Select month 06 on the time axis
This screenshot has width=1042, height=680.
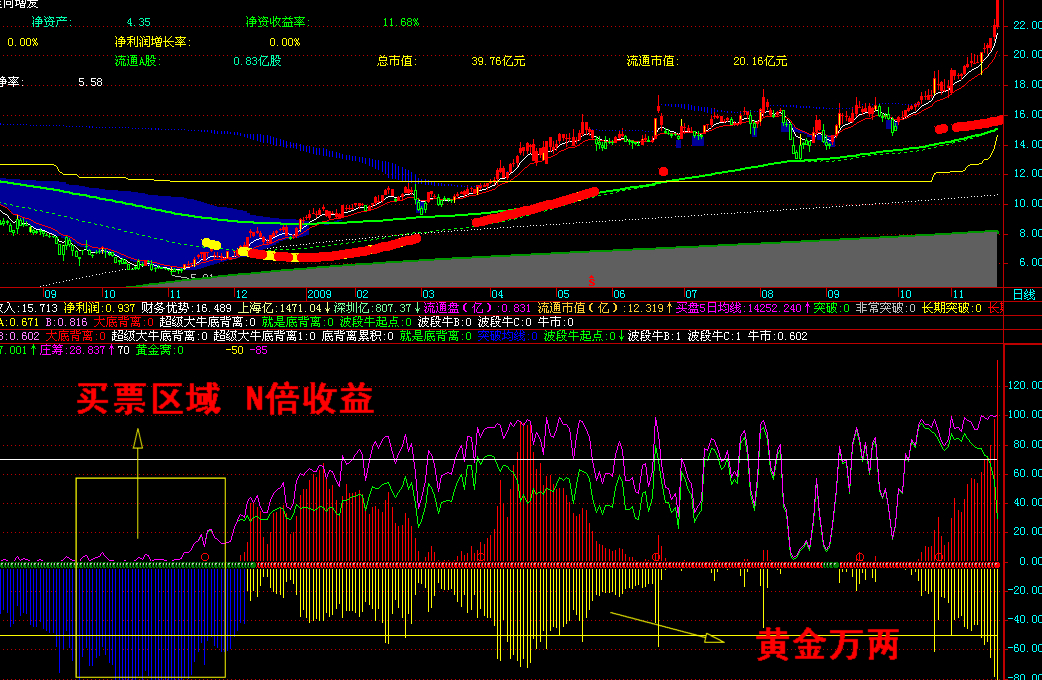pyautogui.click(x=619, y=294)
